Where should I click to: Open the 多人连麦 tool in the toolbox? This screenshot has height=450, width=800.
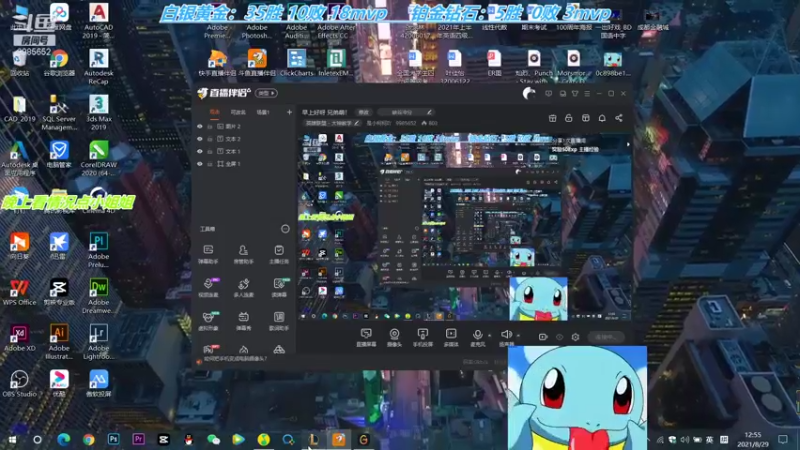pos(243,287)
